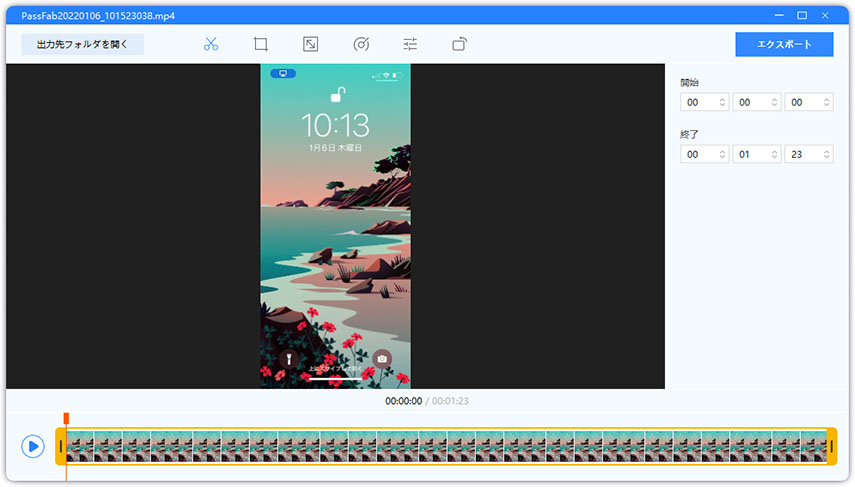Click the total duration 00:01:23 text
This screenshot has height=487, width=855.
pos(450,401)
